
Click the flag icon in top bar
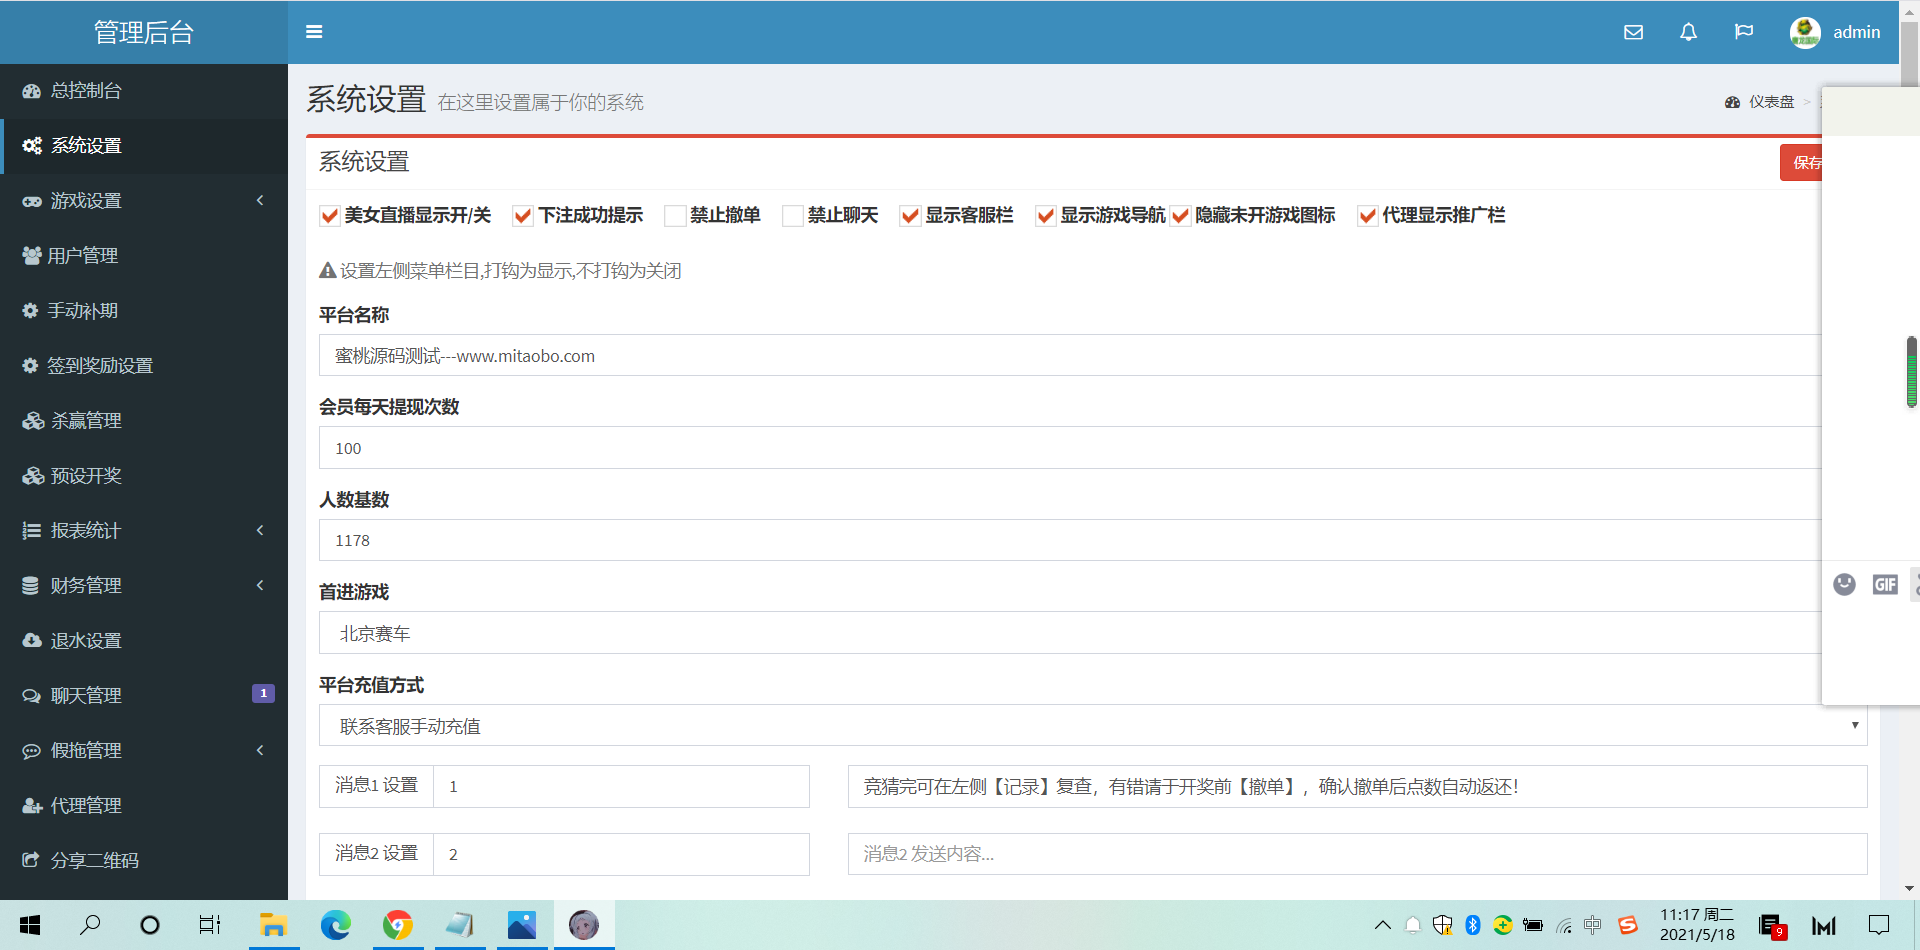pos(1744,32)
